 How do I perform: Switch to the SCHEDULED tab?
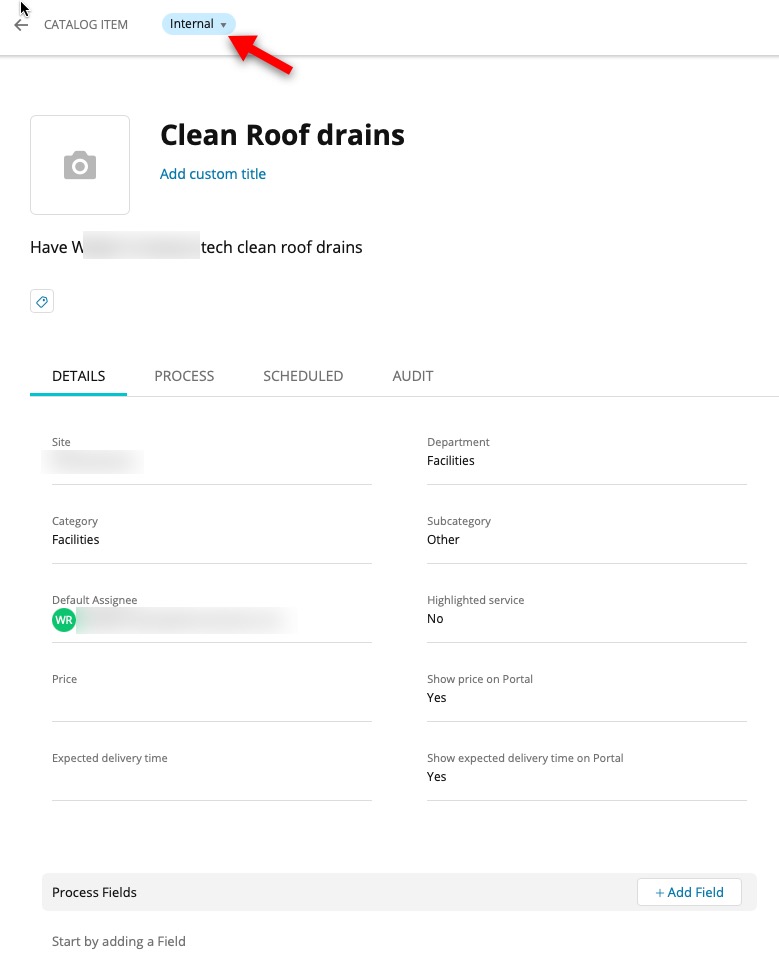(303, 376)
